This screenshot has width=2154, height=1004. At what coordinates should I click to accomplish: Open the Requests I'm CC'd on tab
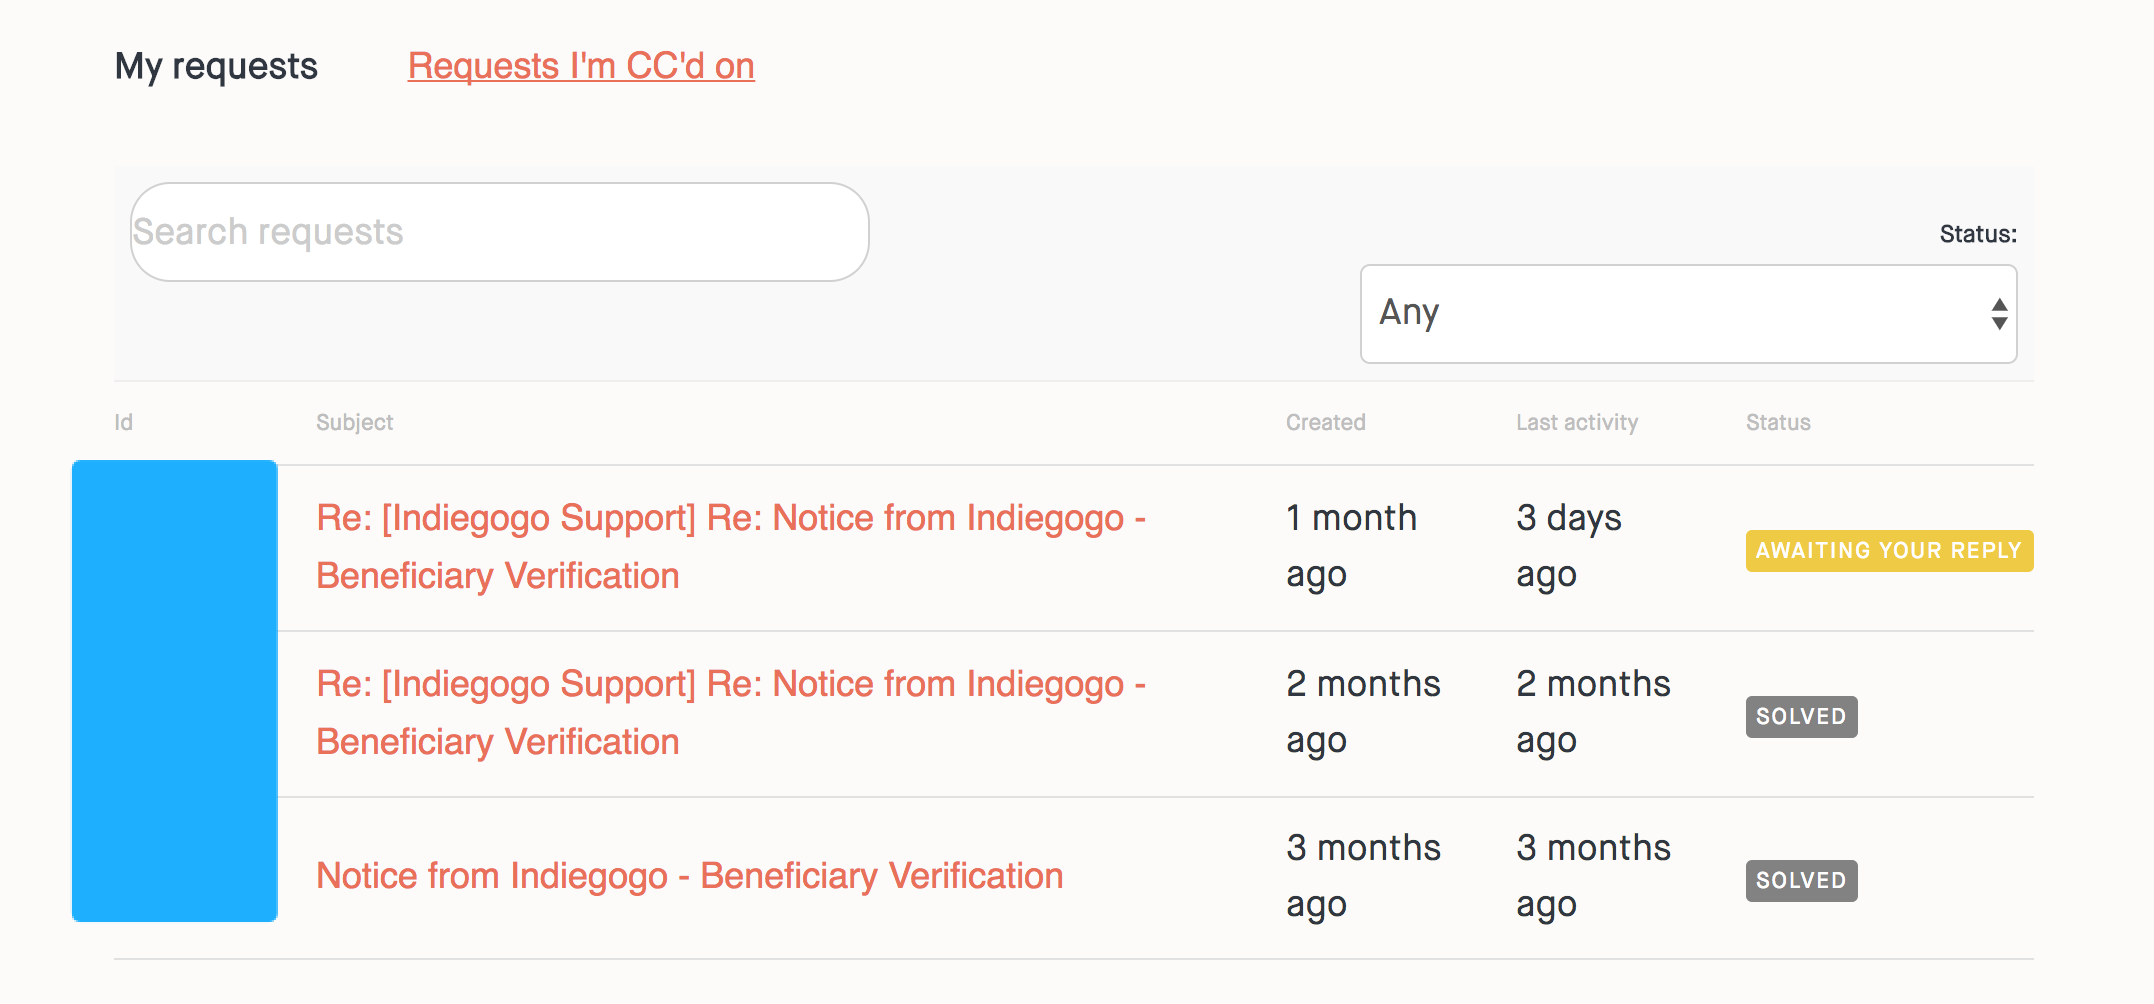(x=581, y=66)
